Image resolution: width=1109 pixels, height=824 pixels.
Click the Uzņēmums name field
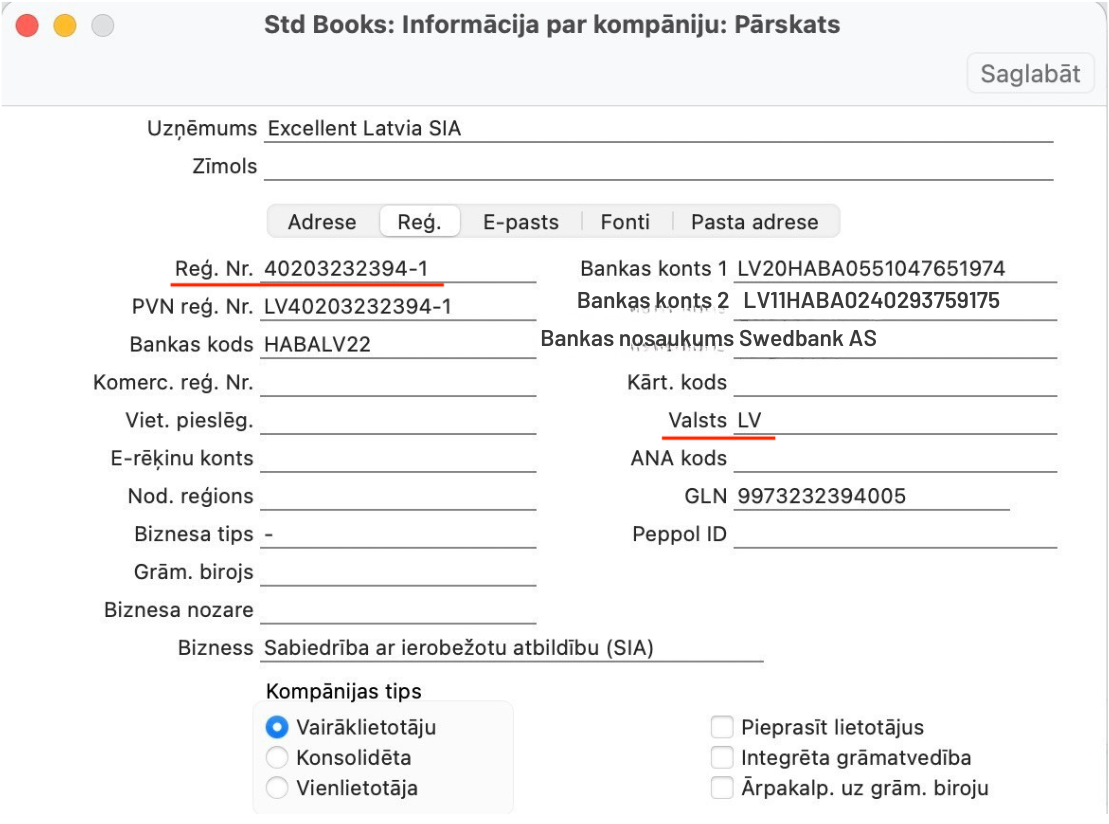pyautogui.click(x=656, y=129)
